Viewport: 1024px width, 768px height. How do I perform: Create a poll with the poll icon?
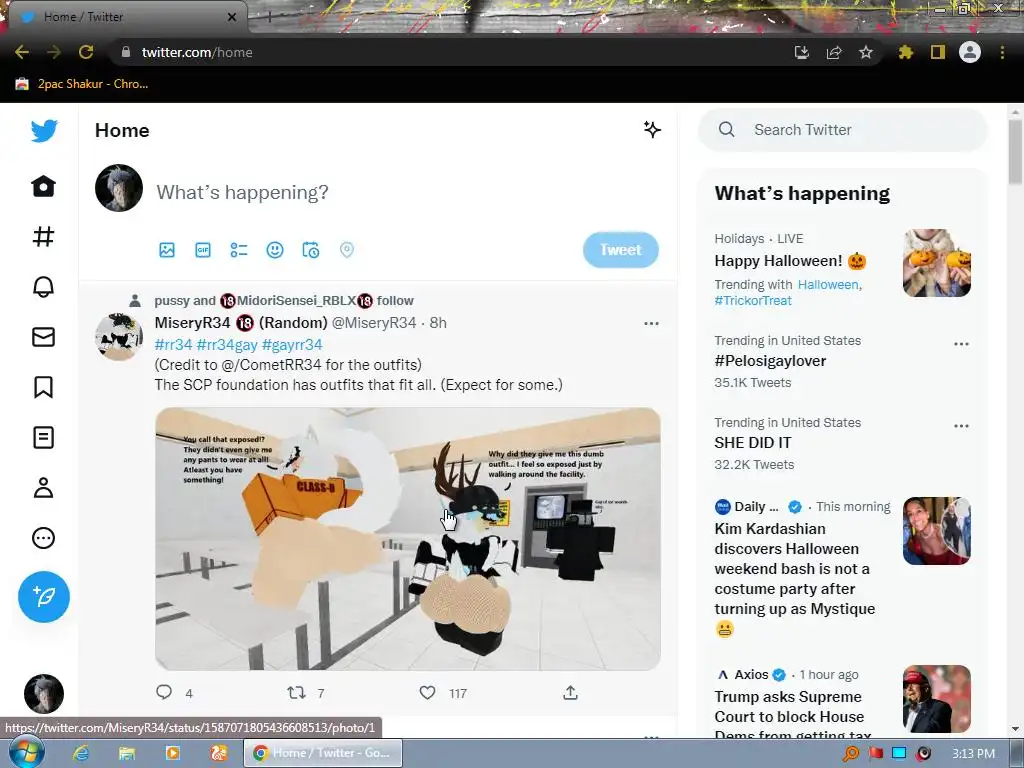(239, 250)
